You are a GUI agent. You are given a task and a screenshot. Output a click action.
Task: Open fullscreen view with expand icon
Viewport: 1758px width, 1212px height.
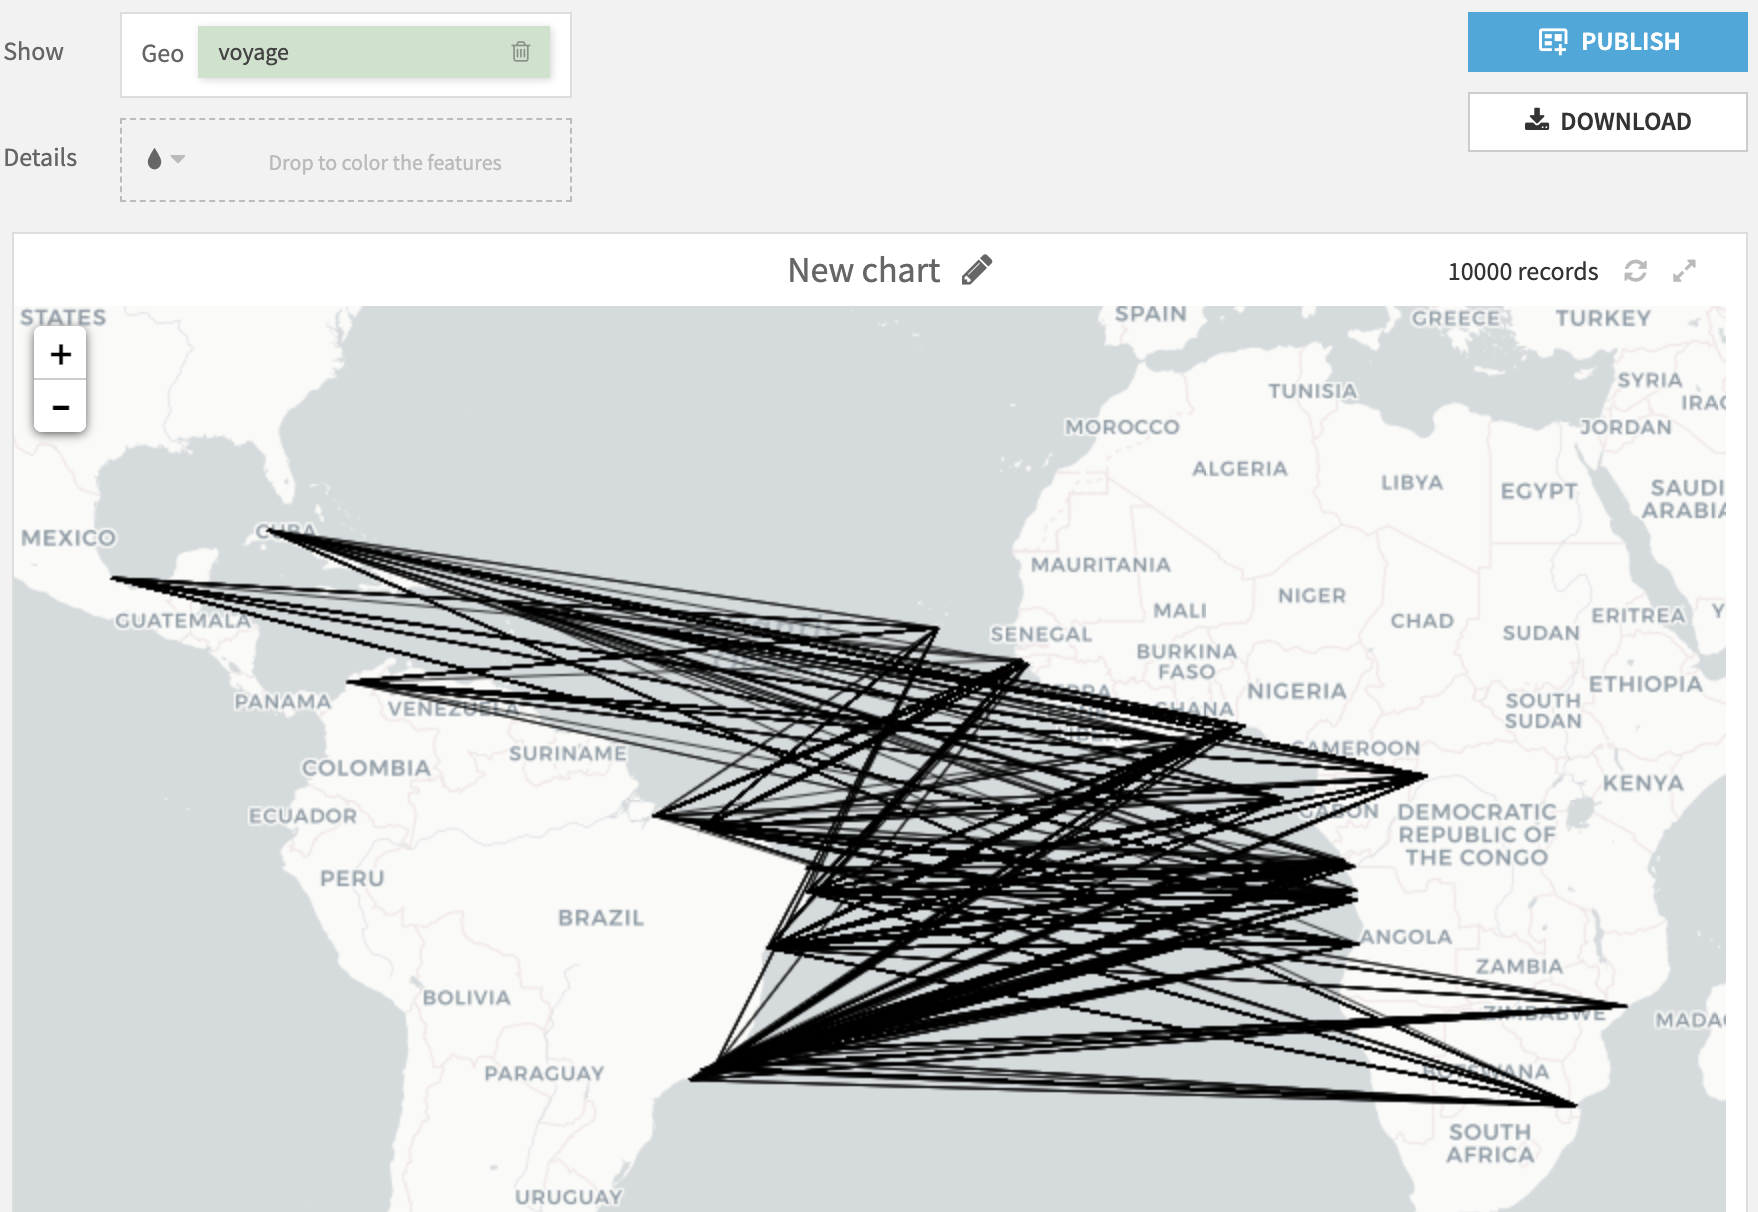[x=1686, y=271]
